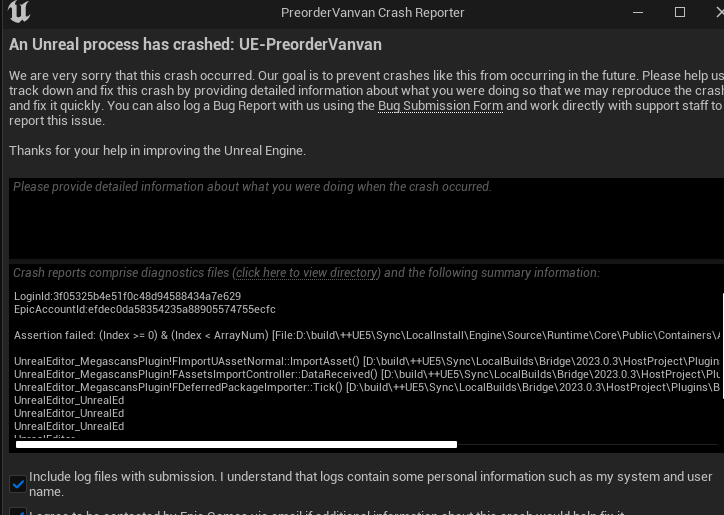This screenshot has width=724, height=515.
Task: Click the Unreal Engine logo icon
Action: (19, 12)
